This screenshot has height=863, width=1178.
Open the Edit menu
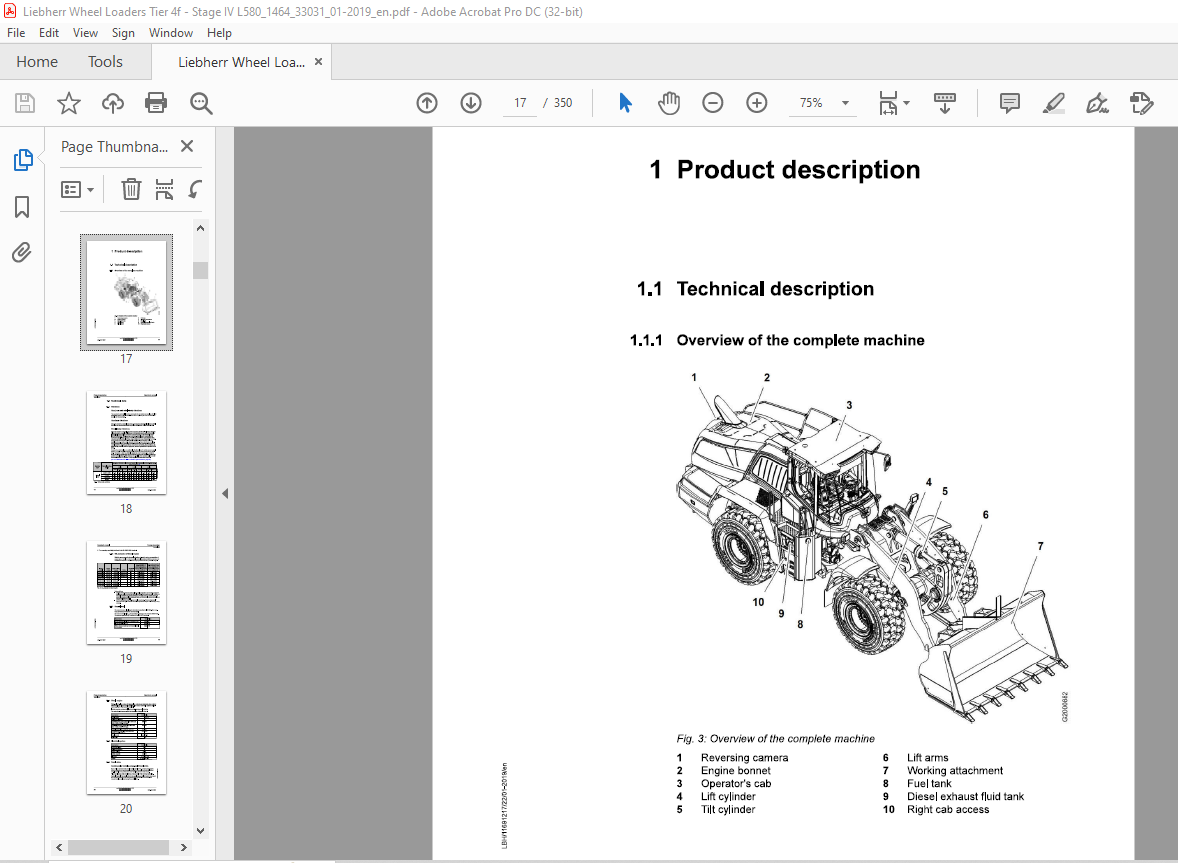[49, 33]
